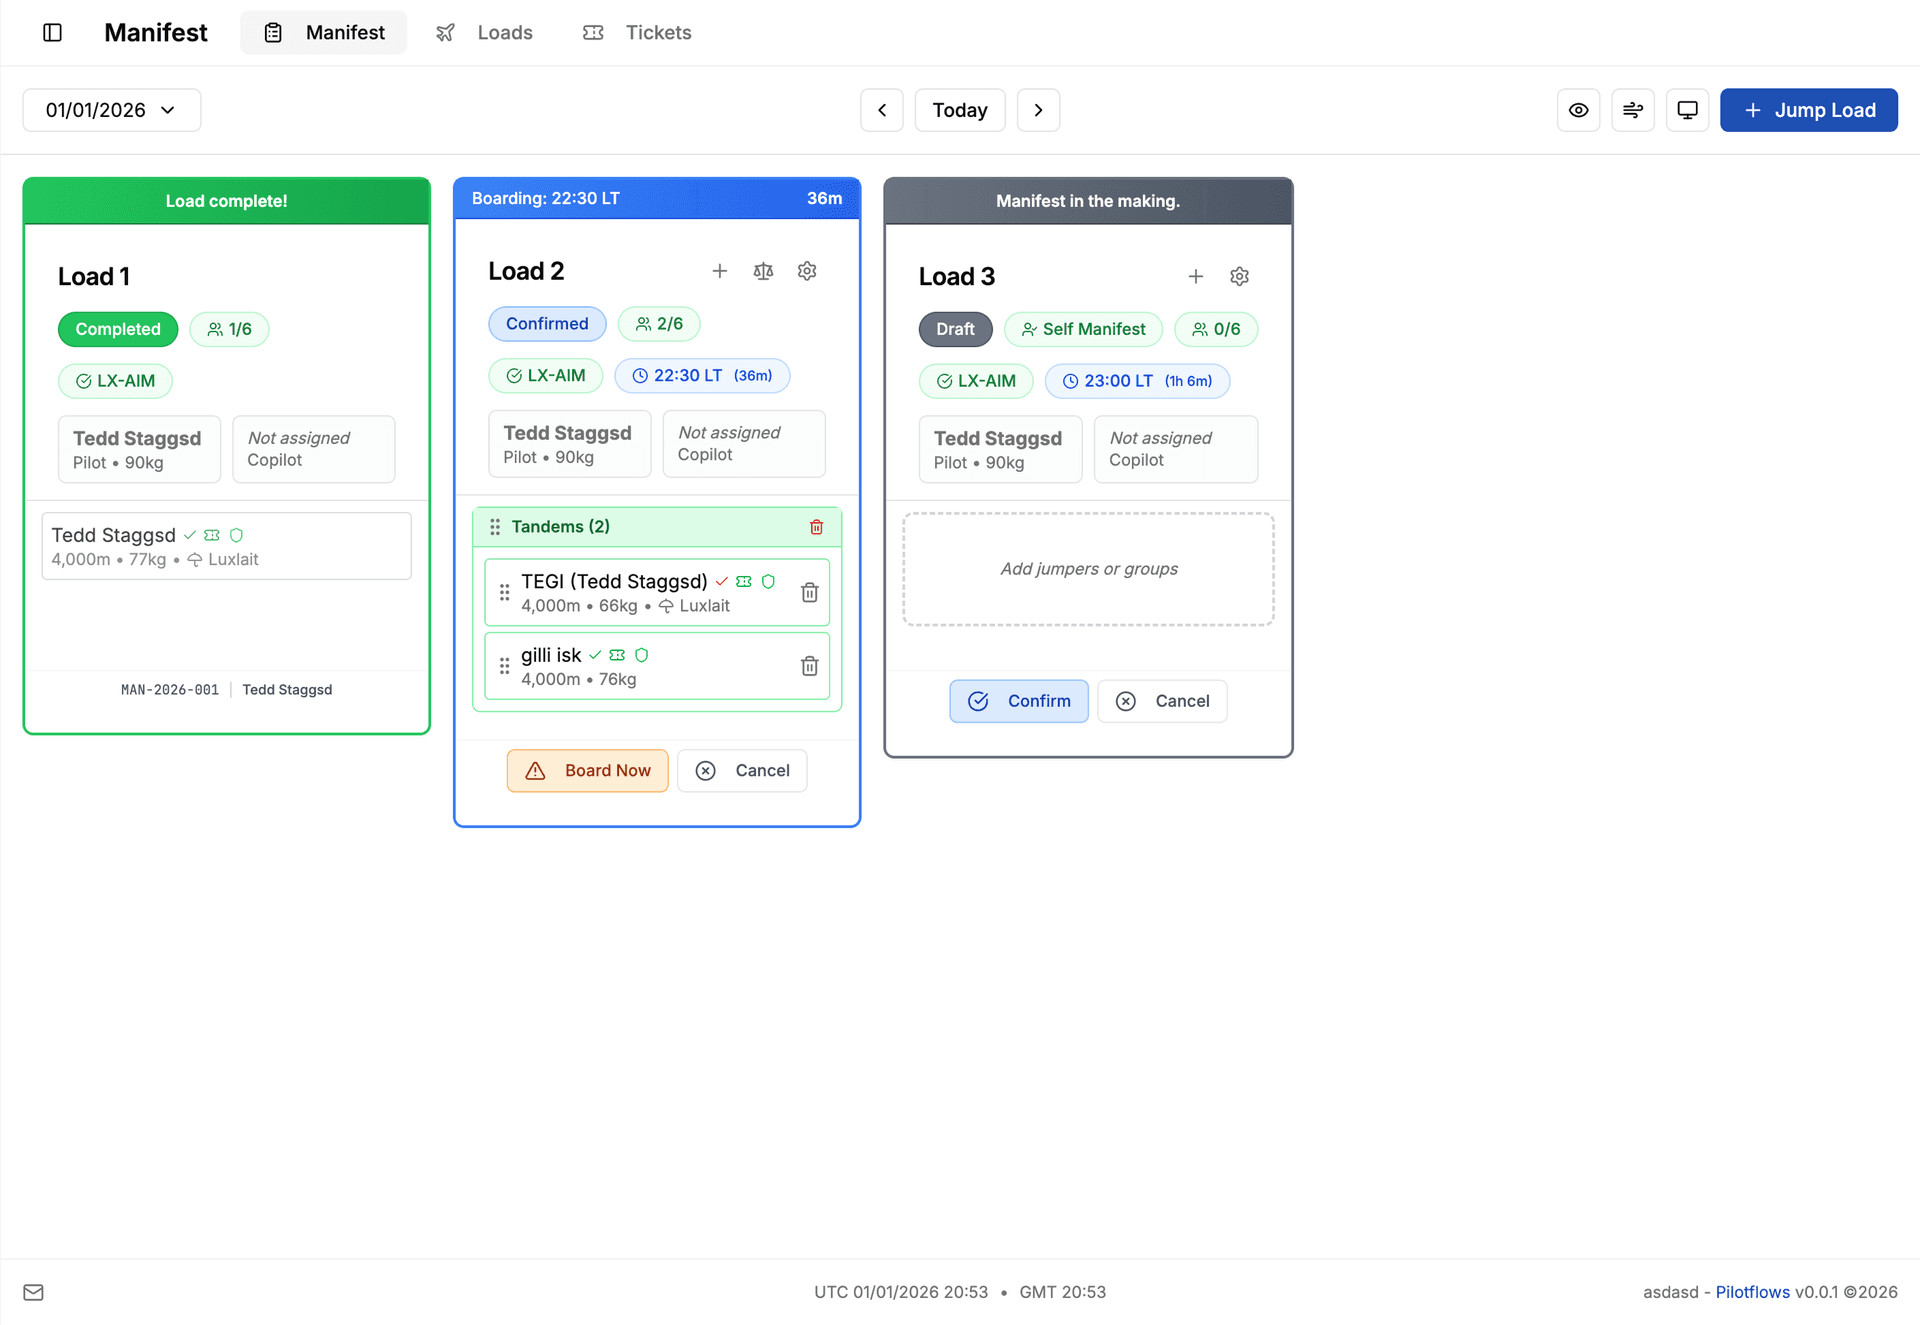1920x1325 pixels.
Task: Open the messages envelope at bottom left
Action: [33, 1292]
